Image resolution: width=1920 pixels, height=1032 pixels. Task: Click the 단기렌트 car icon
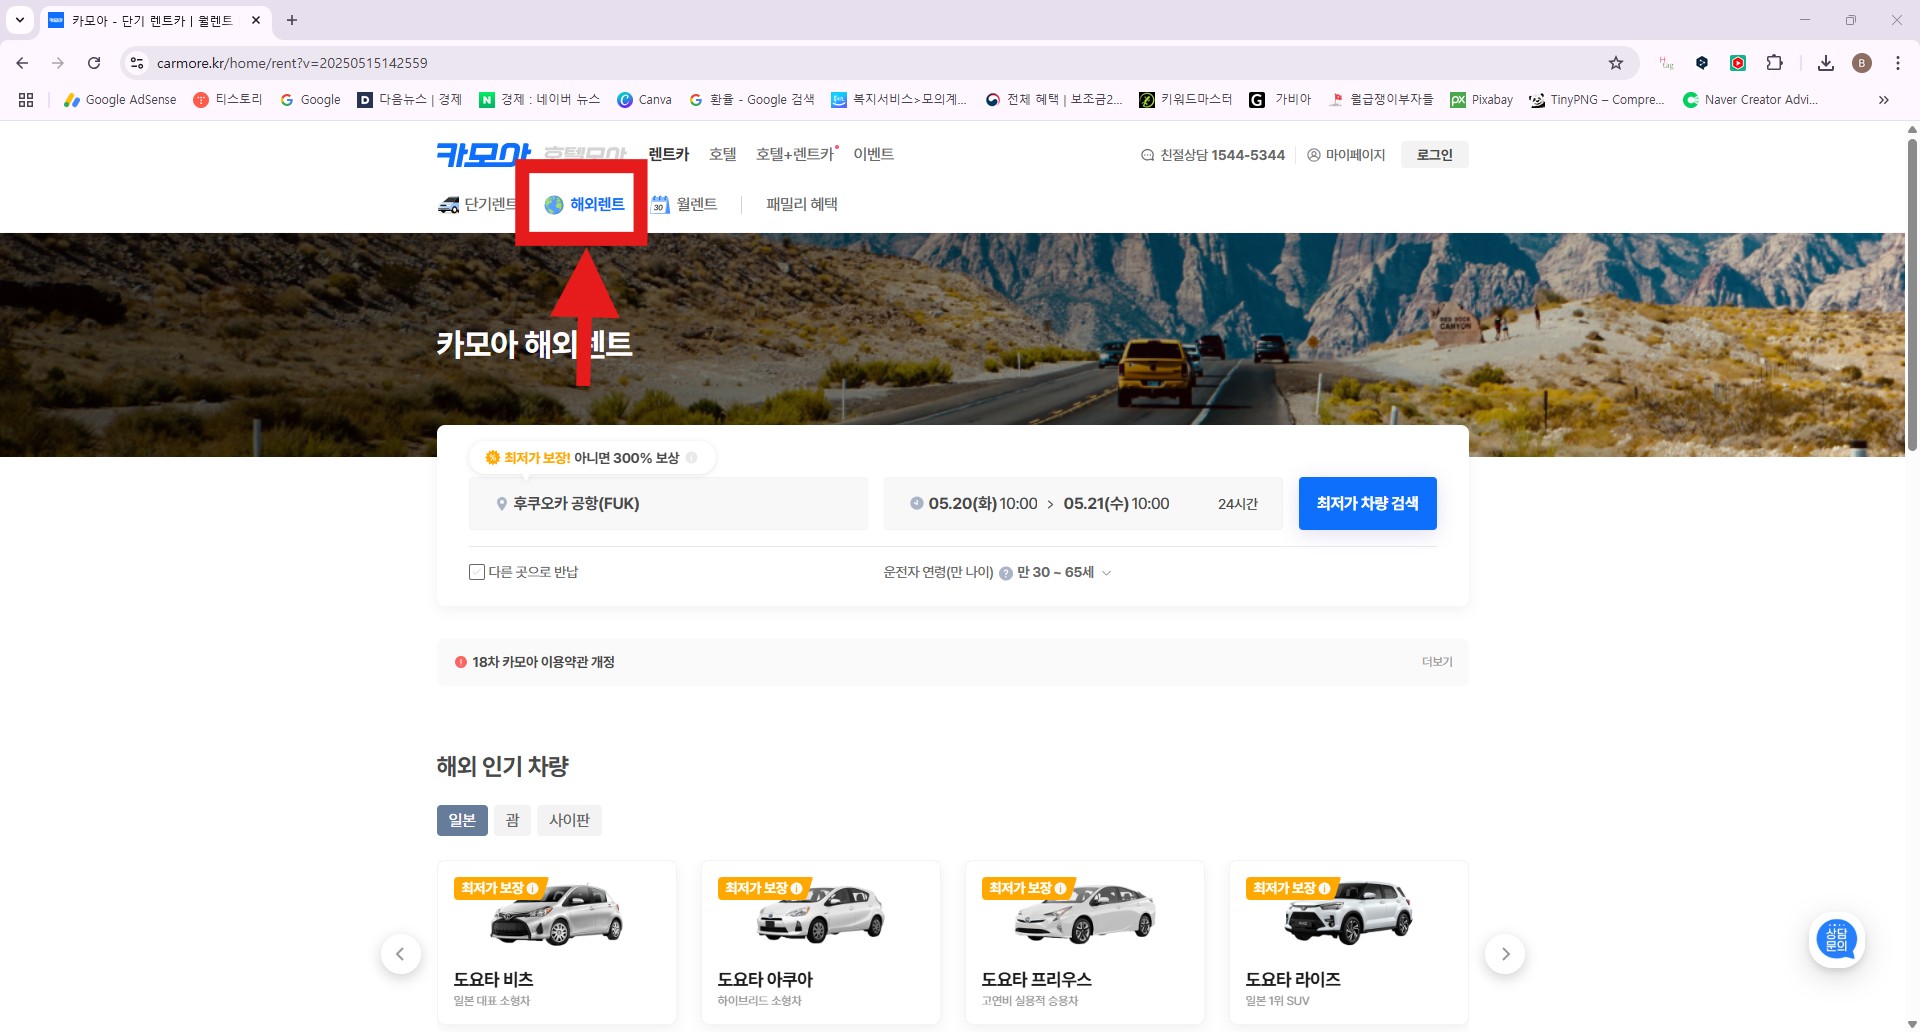pyautogui.click(x=450, y=204)
